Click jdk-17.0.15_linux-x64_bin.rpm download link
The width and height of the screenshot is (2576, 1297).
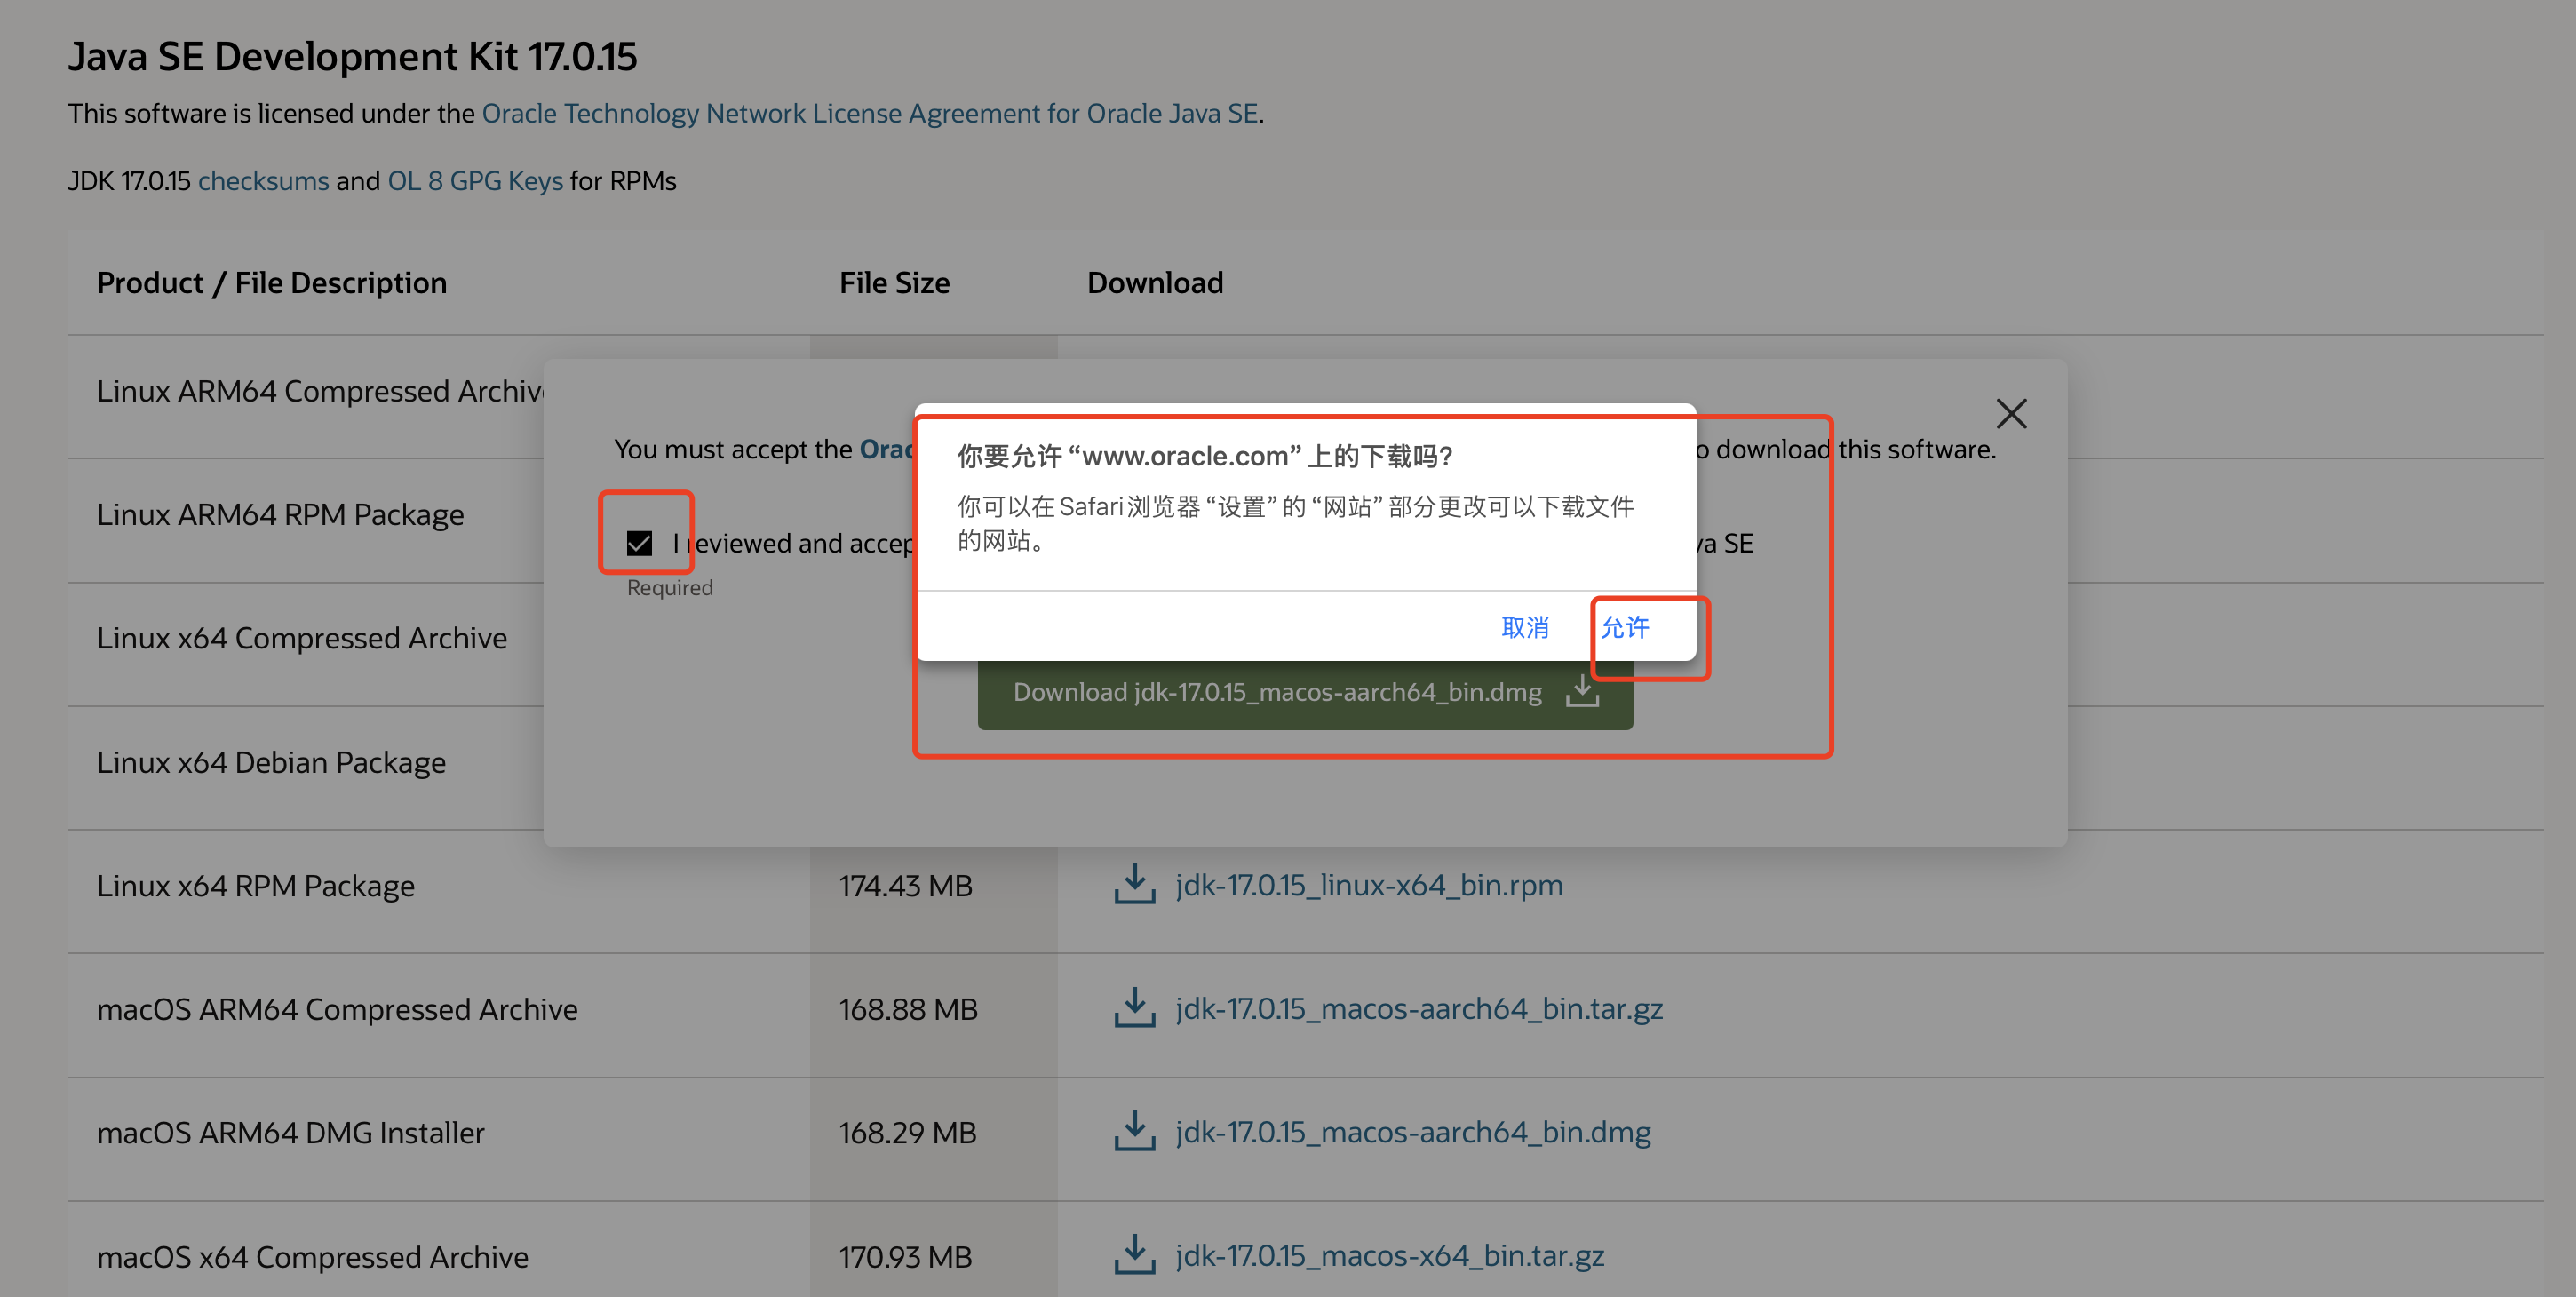point(1369,885)
